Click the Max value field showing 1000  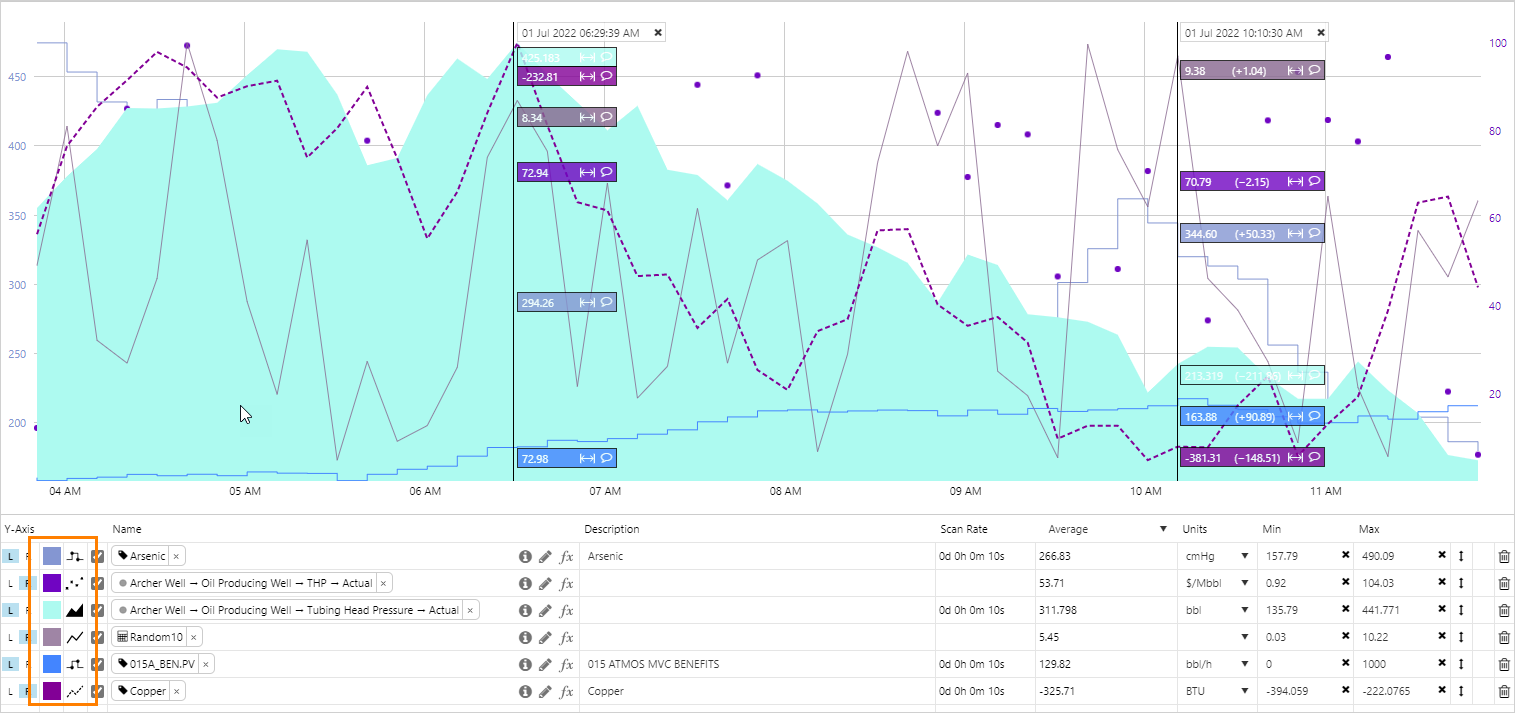[x=1395, y=664]
